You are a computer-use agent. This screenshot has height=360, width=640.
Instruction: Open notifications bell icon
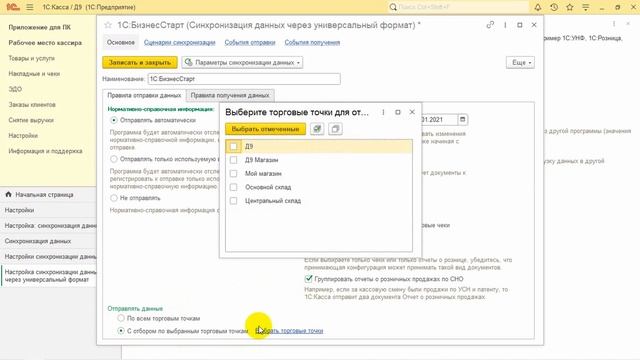(x=538, y=7)
